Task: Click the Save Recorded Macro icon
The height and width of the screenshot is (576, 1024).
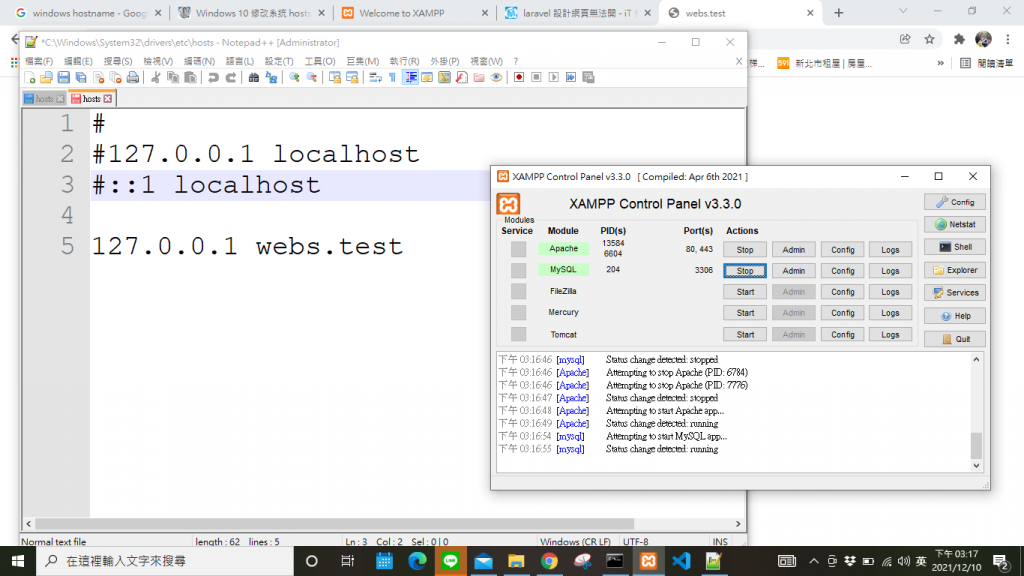Action: [588, 78]
